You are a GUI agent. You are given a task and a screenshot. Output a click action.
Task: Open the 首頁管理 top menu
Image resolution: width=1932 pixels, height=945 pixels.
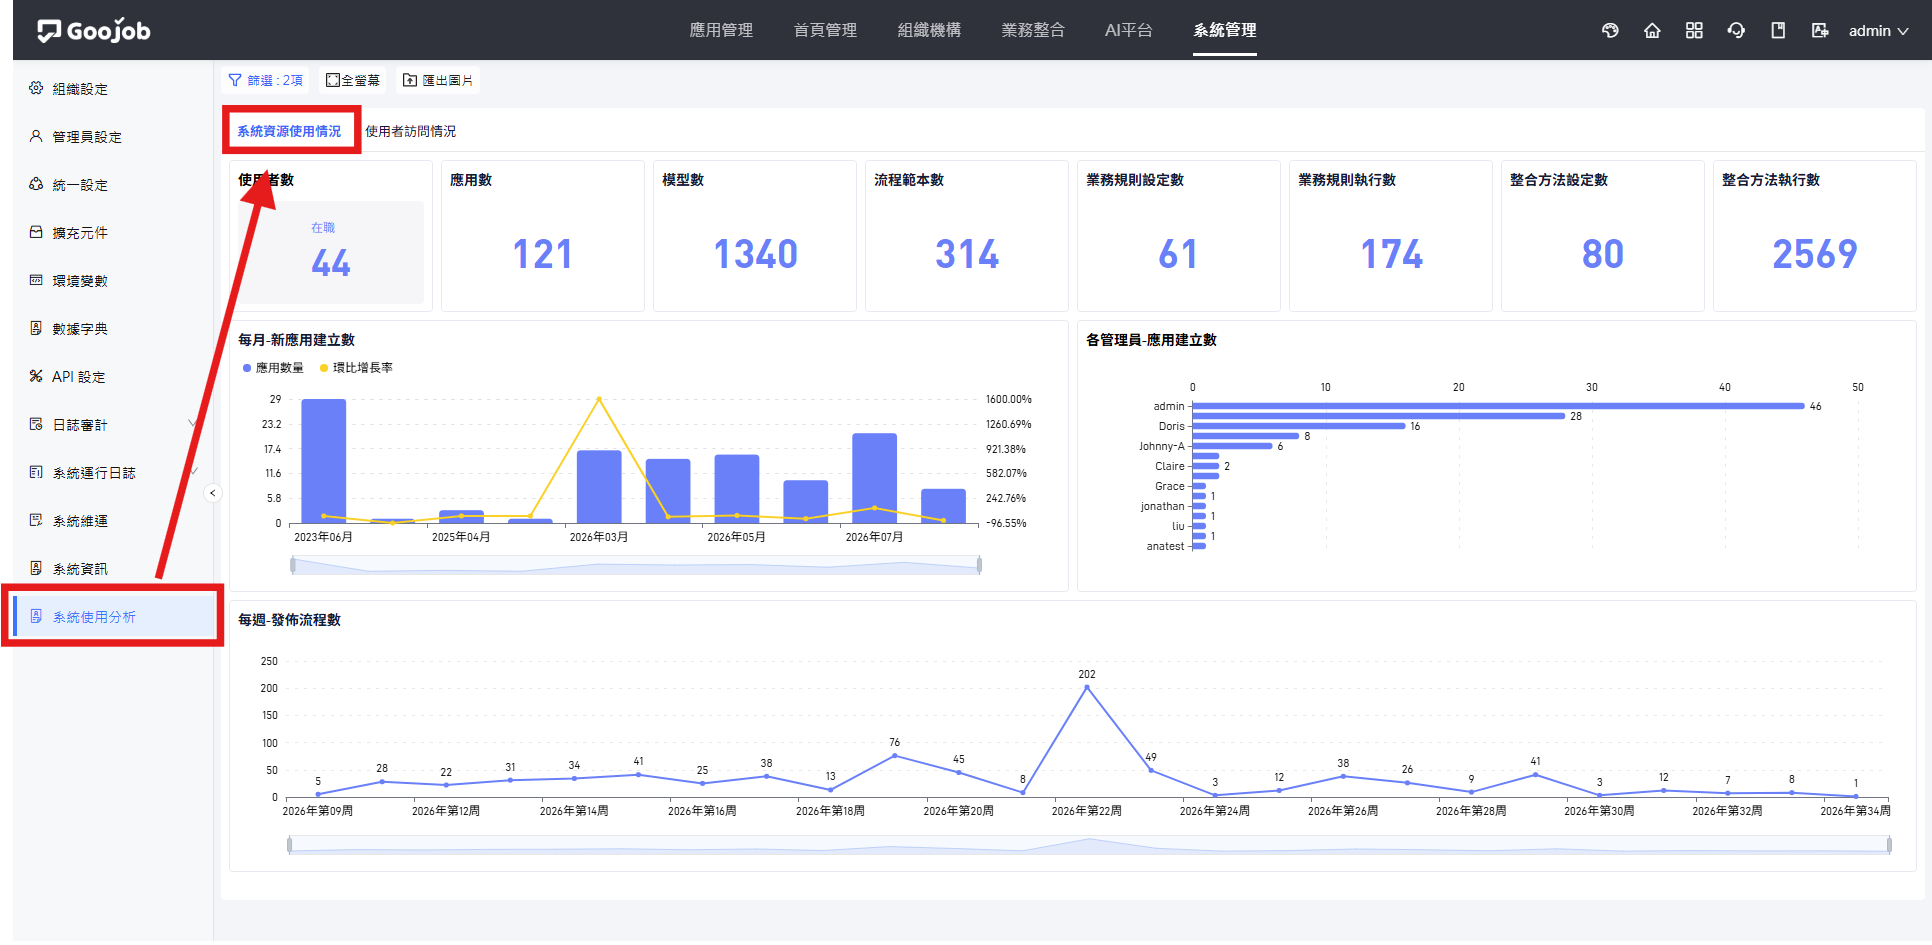(x=825, y=30)
